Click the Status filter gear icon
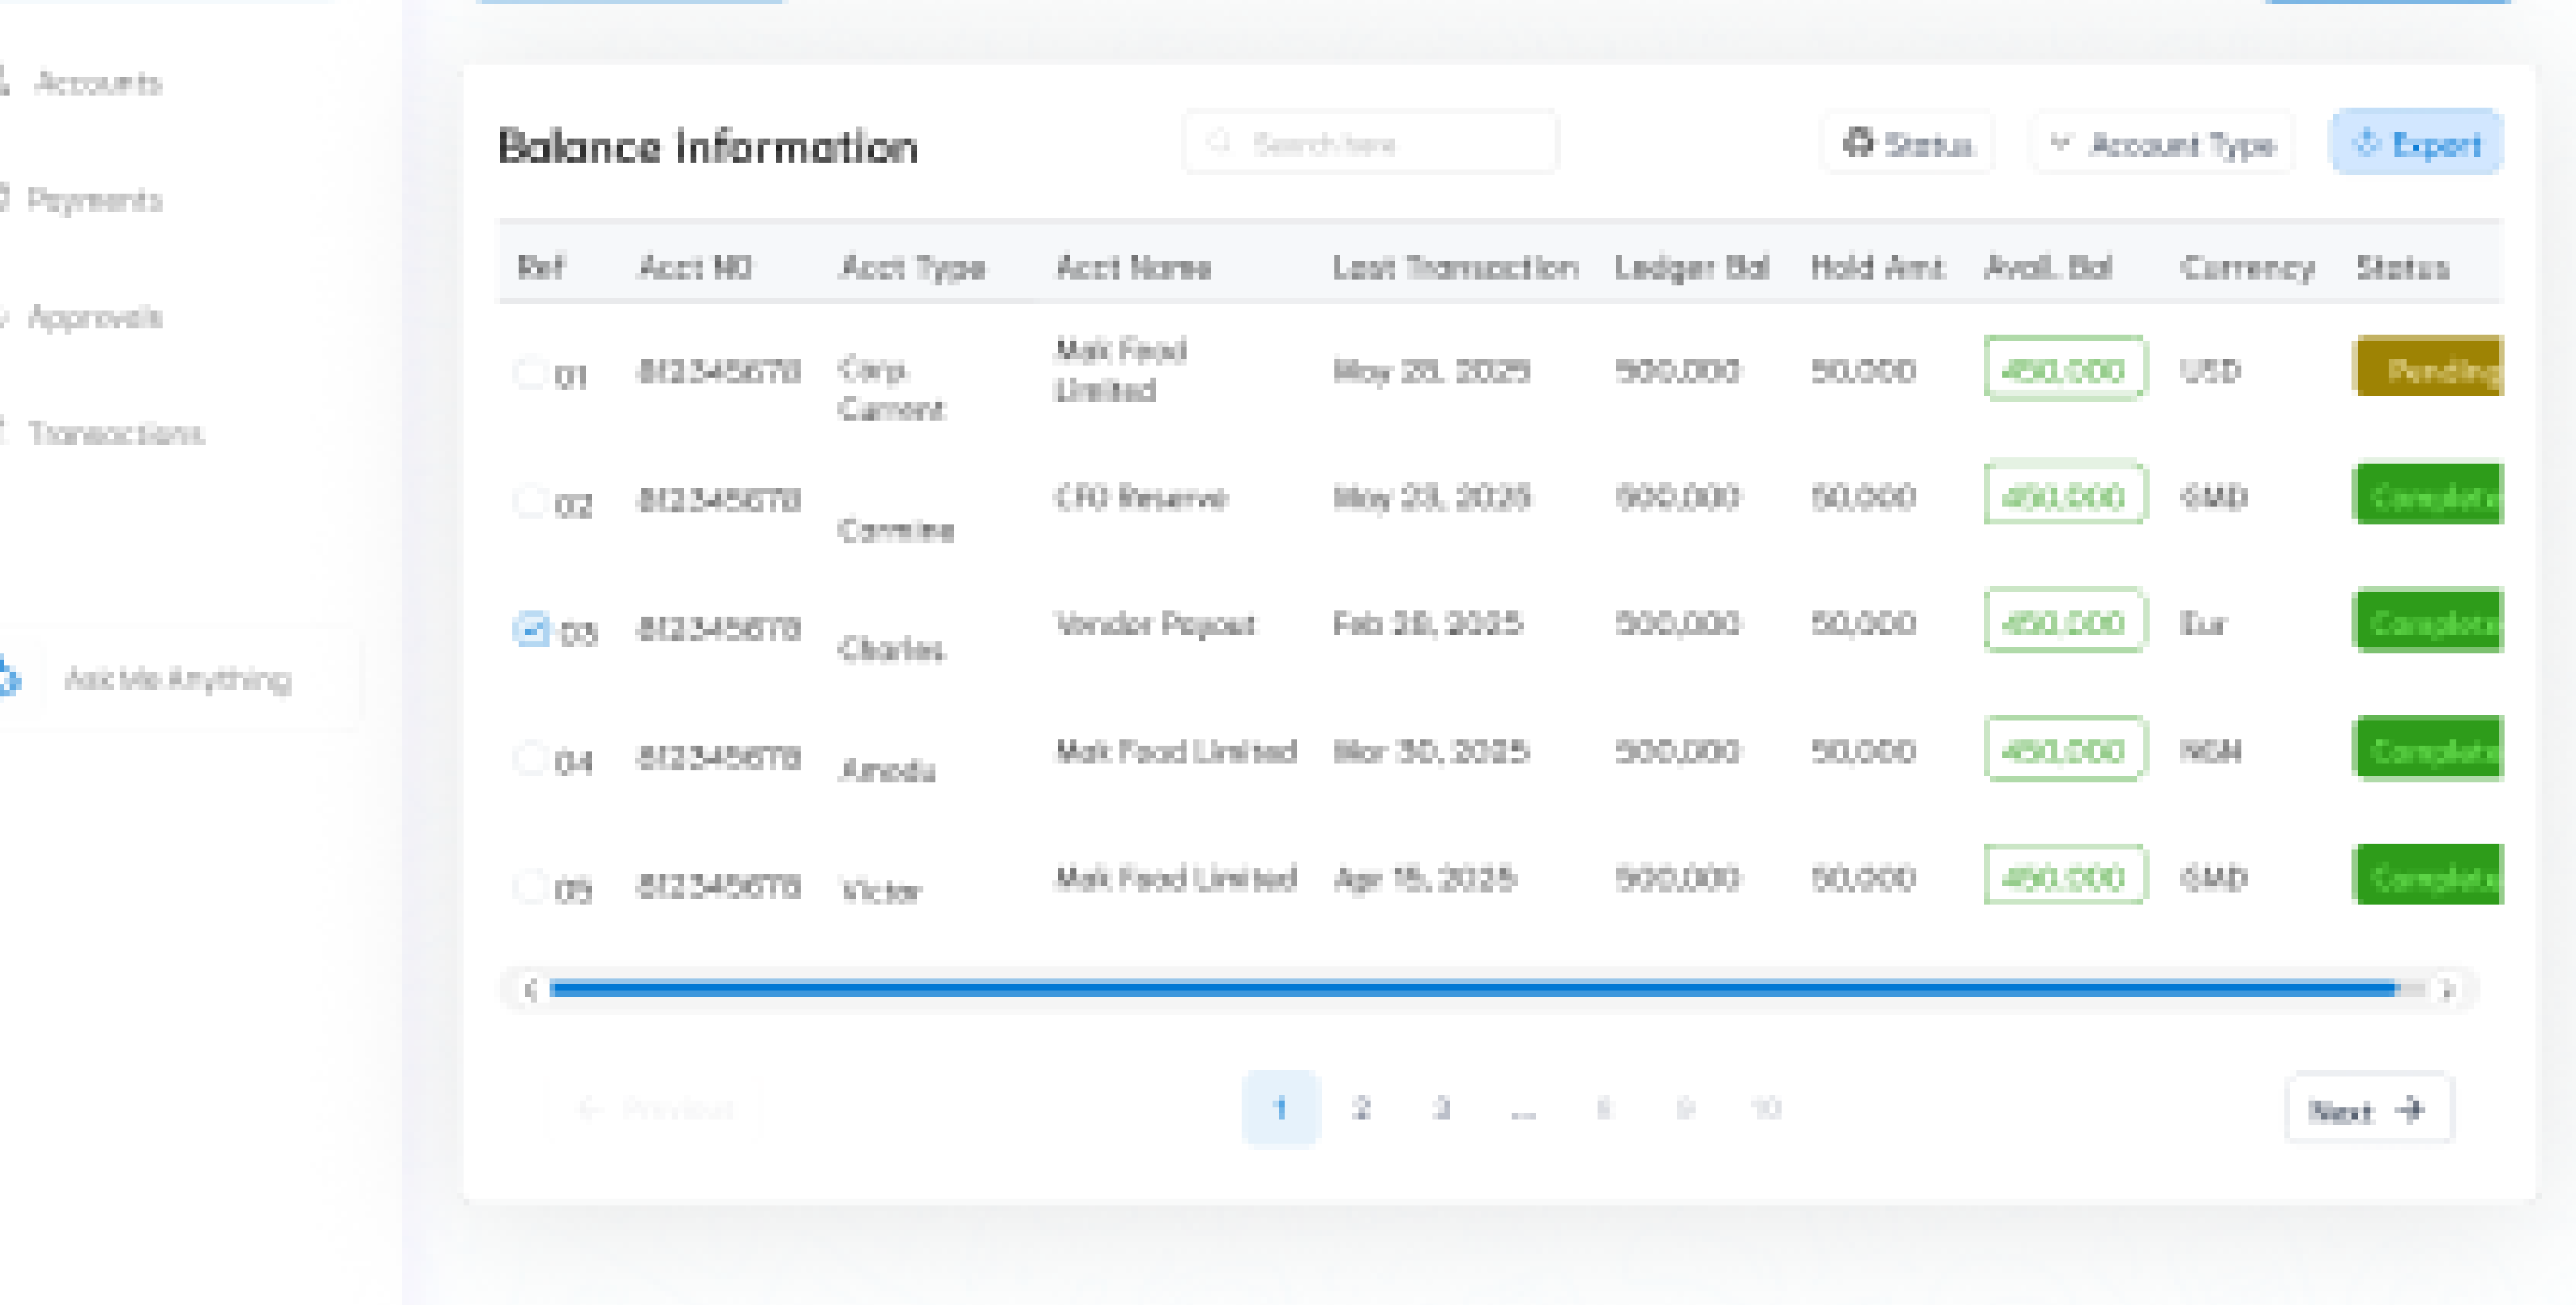Image resolution: width=2576 pixels, height=1305 pixels. (x=1857, y=142)
